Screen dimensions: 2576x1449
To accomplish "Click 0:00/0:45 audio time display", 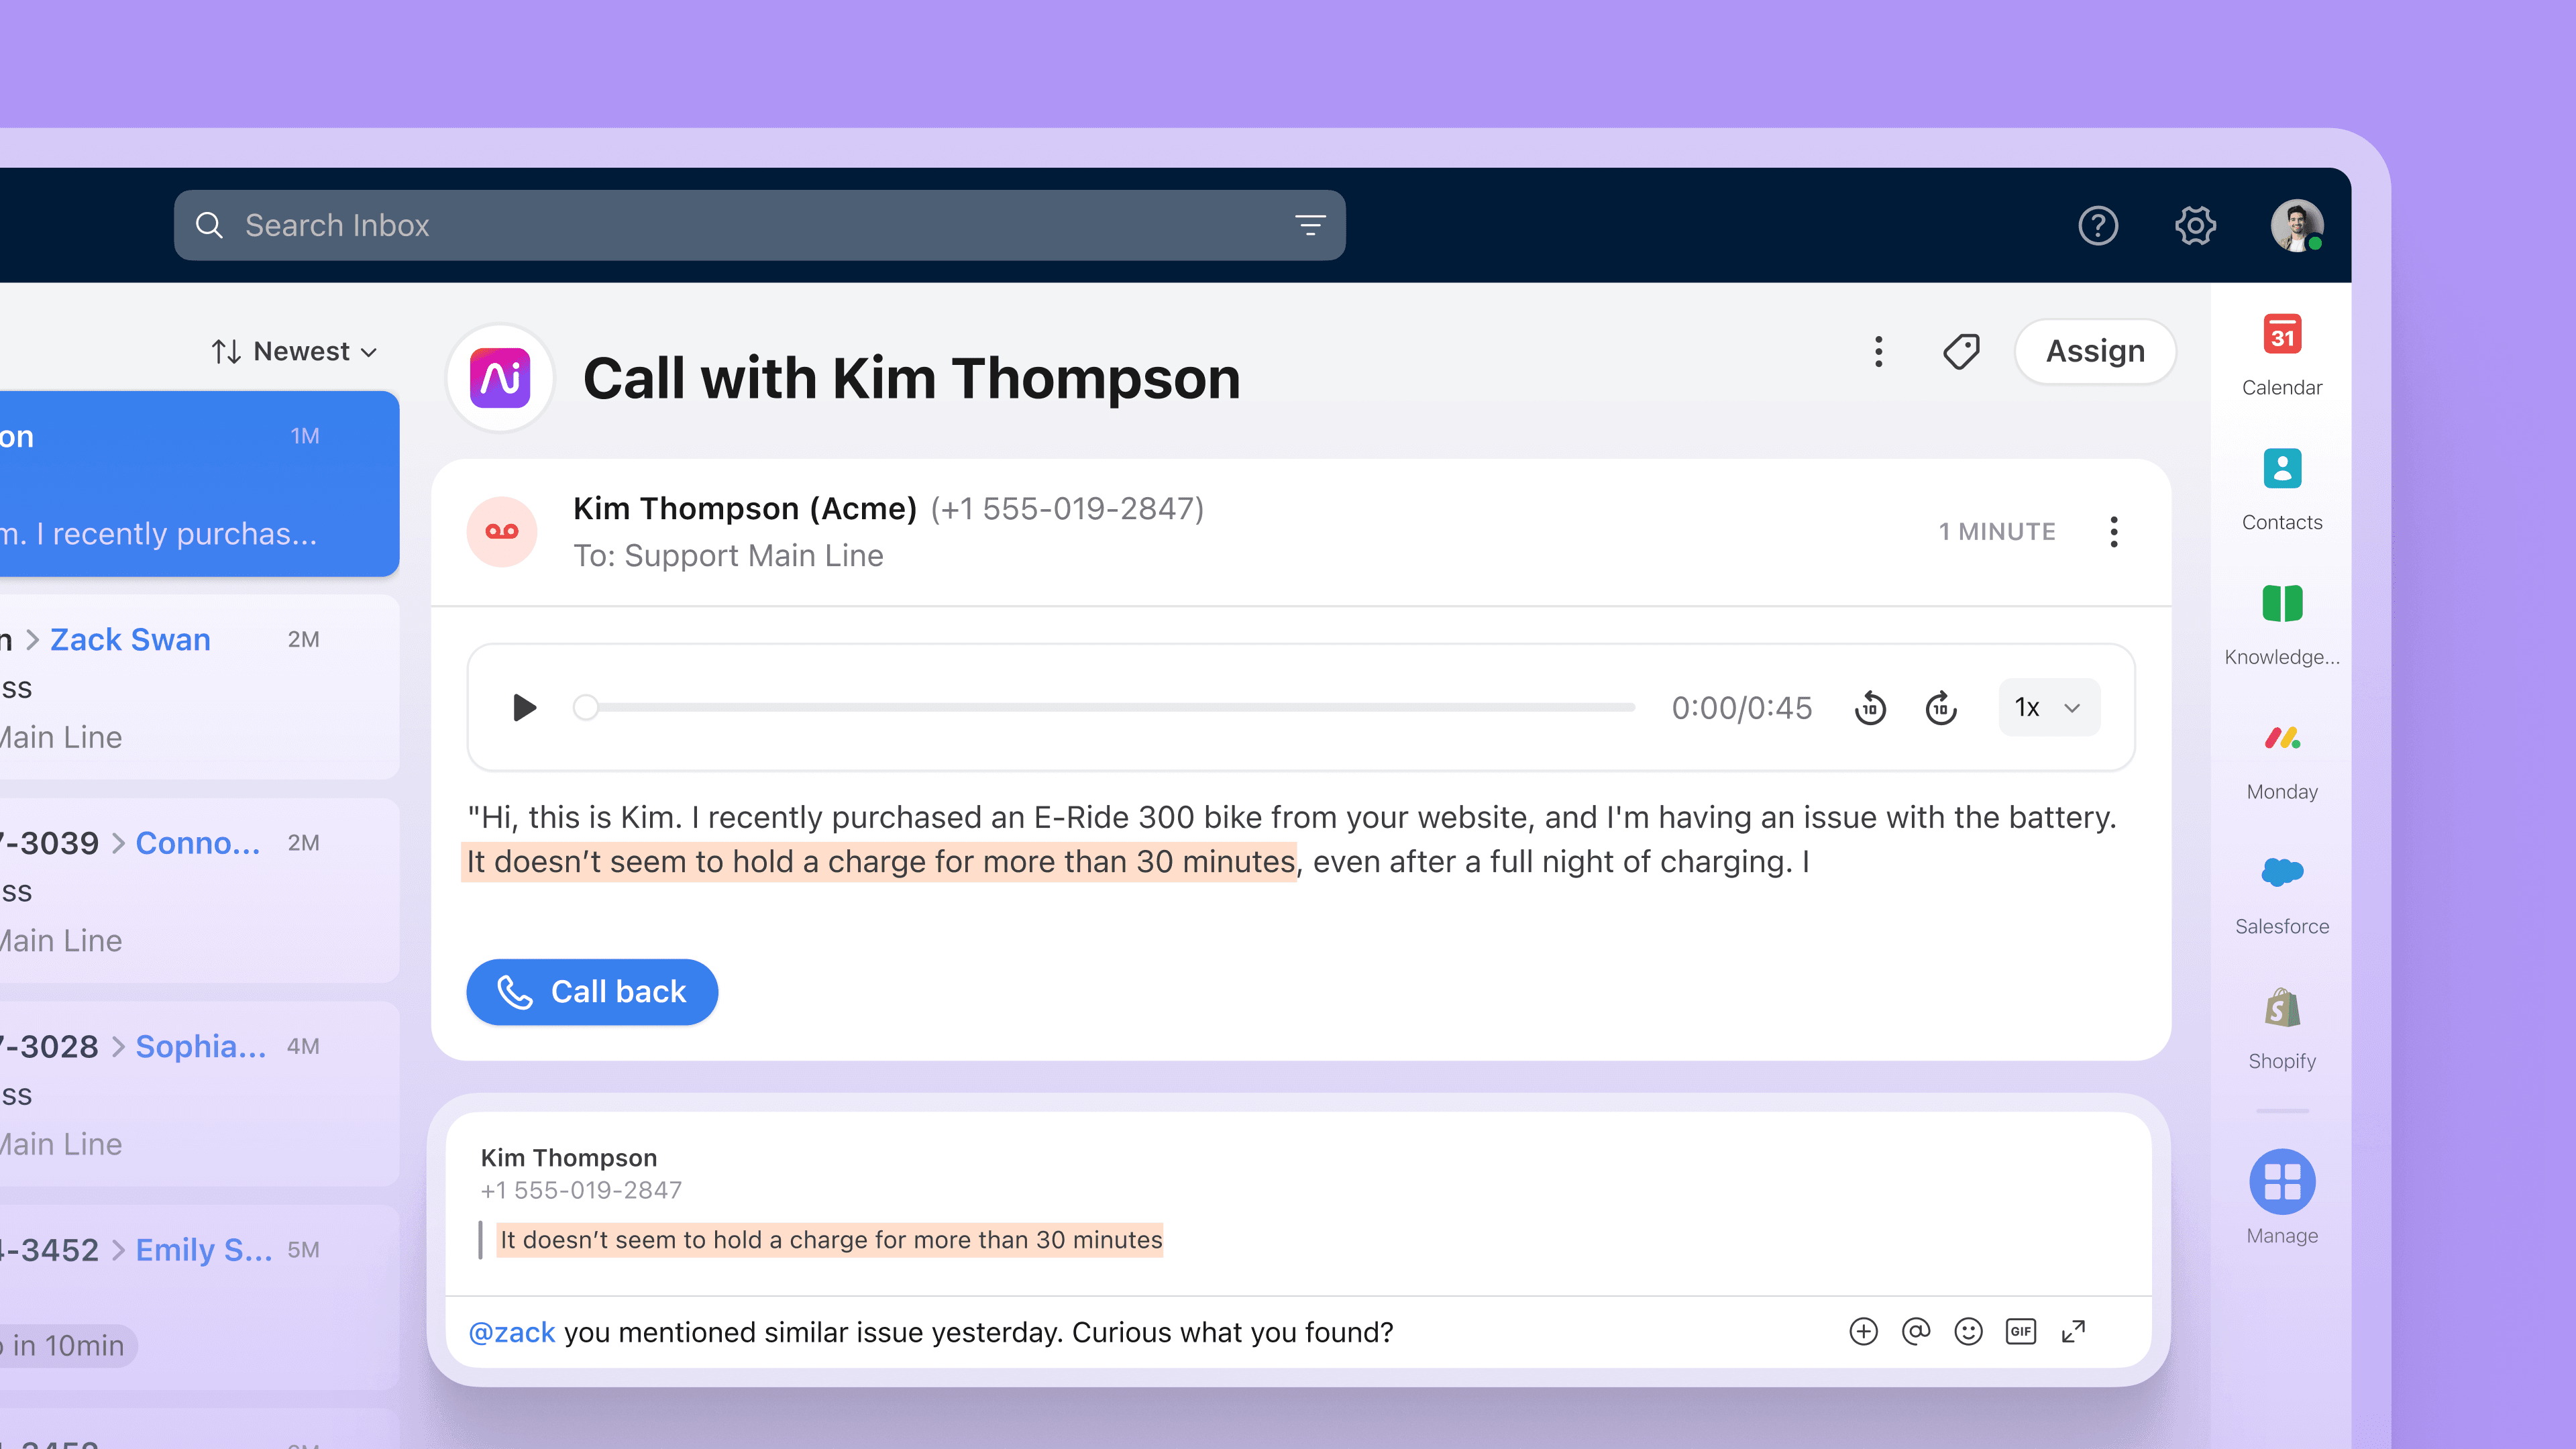I will pos(1741,707).
